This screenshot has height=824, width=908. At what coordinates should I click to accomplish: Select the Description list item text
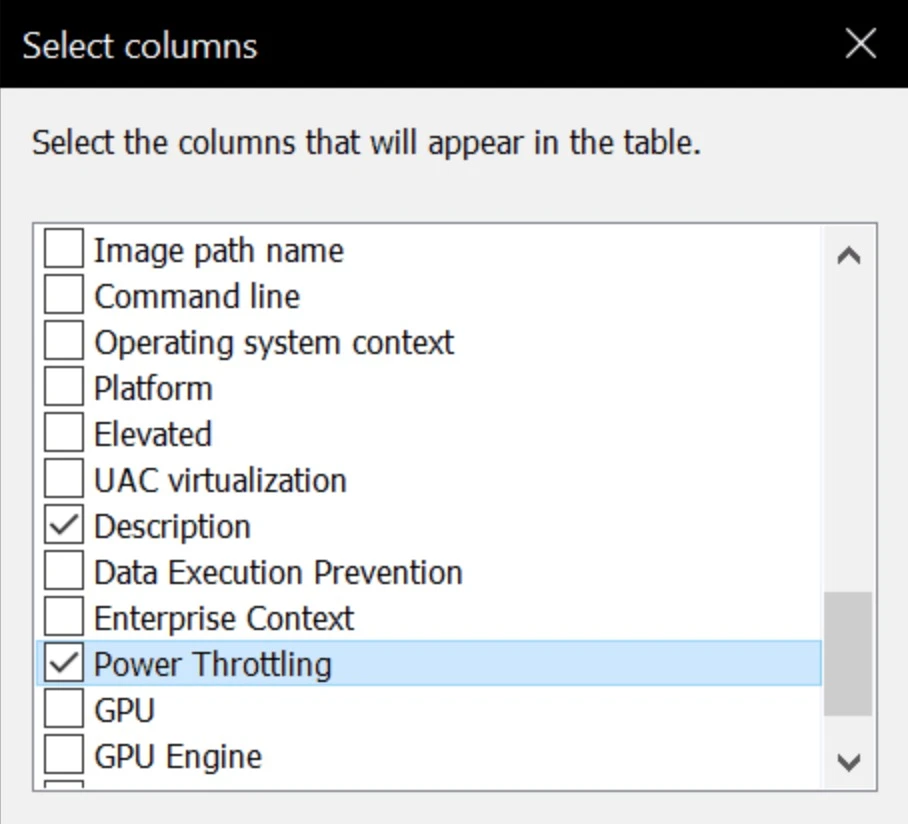[x=172, y=526]
